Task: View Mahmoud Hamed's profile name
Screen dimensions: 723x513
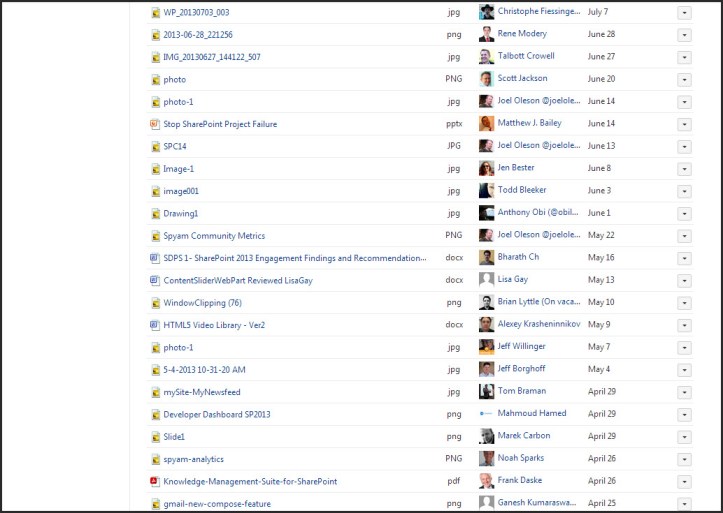Action: 532,413
